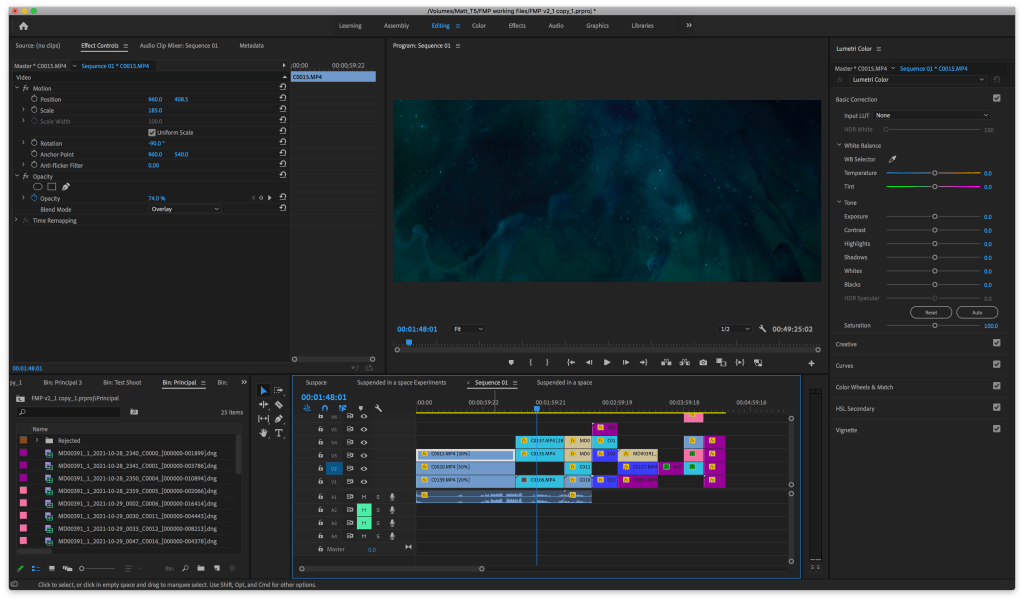Viewport: 1024px width, 601px height.
Task: Select the Type tool
Action: (x=278, y=433)
